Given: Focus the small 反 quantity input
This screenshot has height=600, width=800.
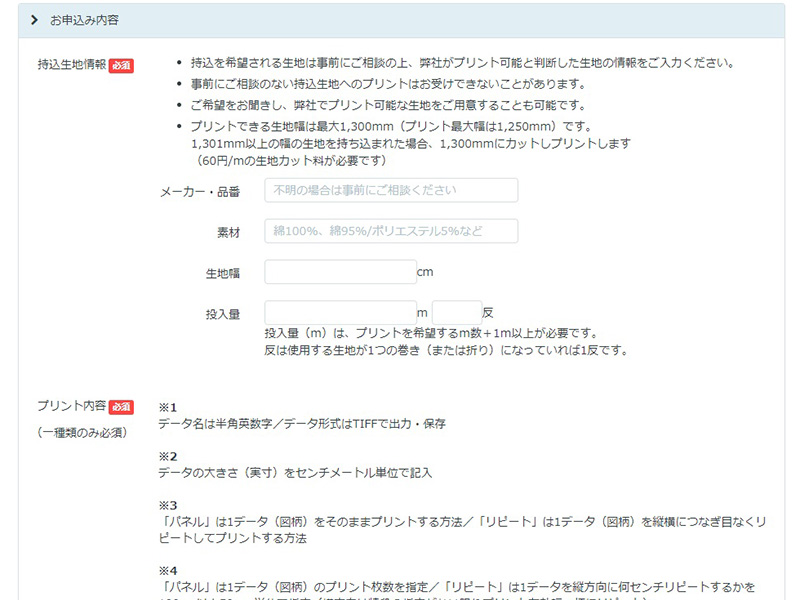Looking at the screenshot, I should pos(457,313).
